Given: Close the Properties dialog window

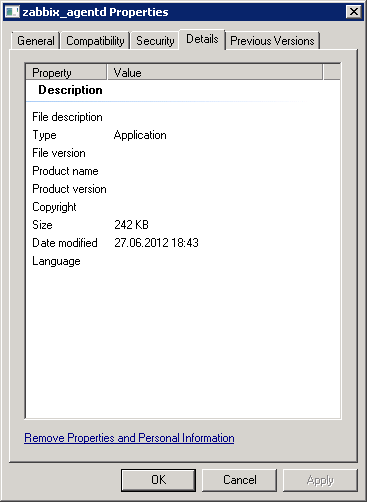Looking at the screenshot, I should tap(354, 12).
